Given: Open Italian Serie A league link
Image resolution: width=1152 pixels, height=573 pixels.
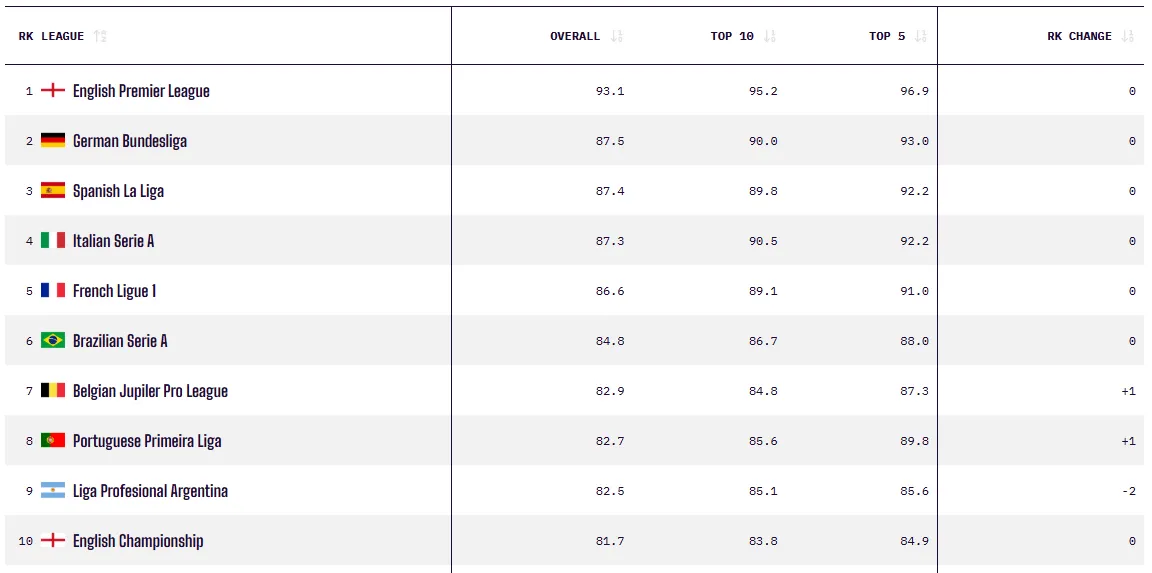Looking at the screenshot, I should [113, 241].
